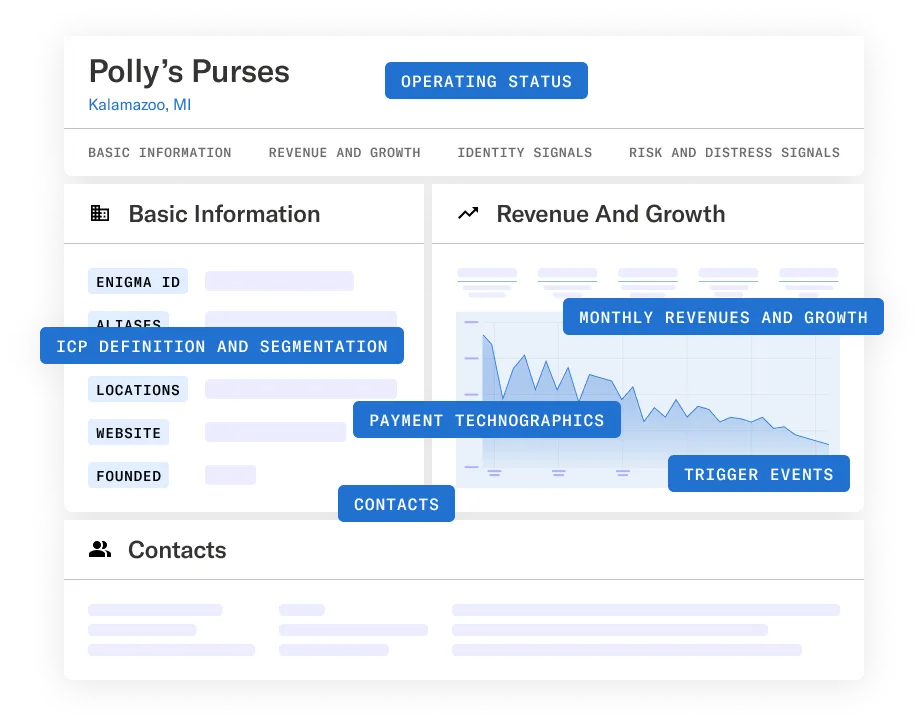Click the blue Contacts tag

click(x=396, y=504)
